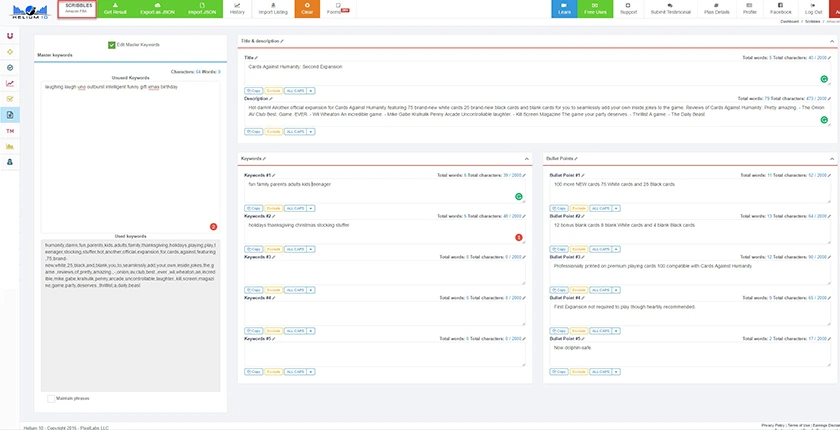The width and height of the screenshot is (840, 430).
Task: Click the orange Clear button
Action: click(x=307, y=9)
